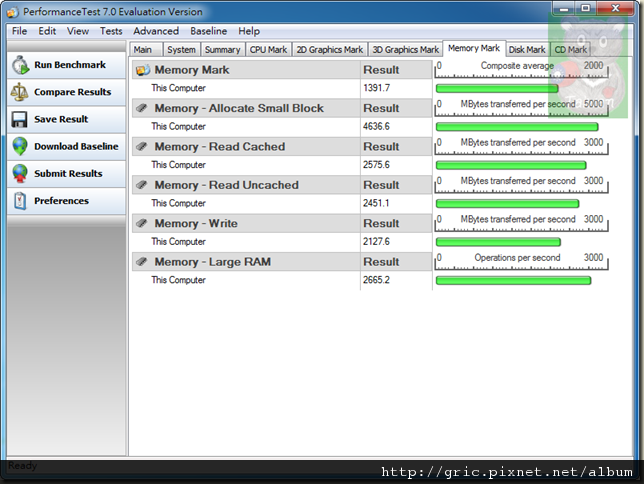Click the Memory Write chip icon
This screenshot has height=484, width=644.
pos(142,224)
